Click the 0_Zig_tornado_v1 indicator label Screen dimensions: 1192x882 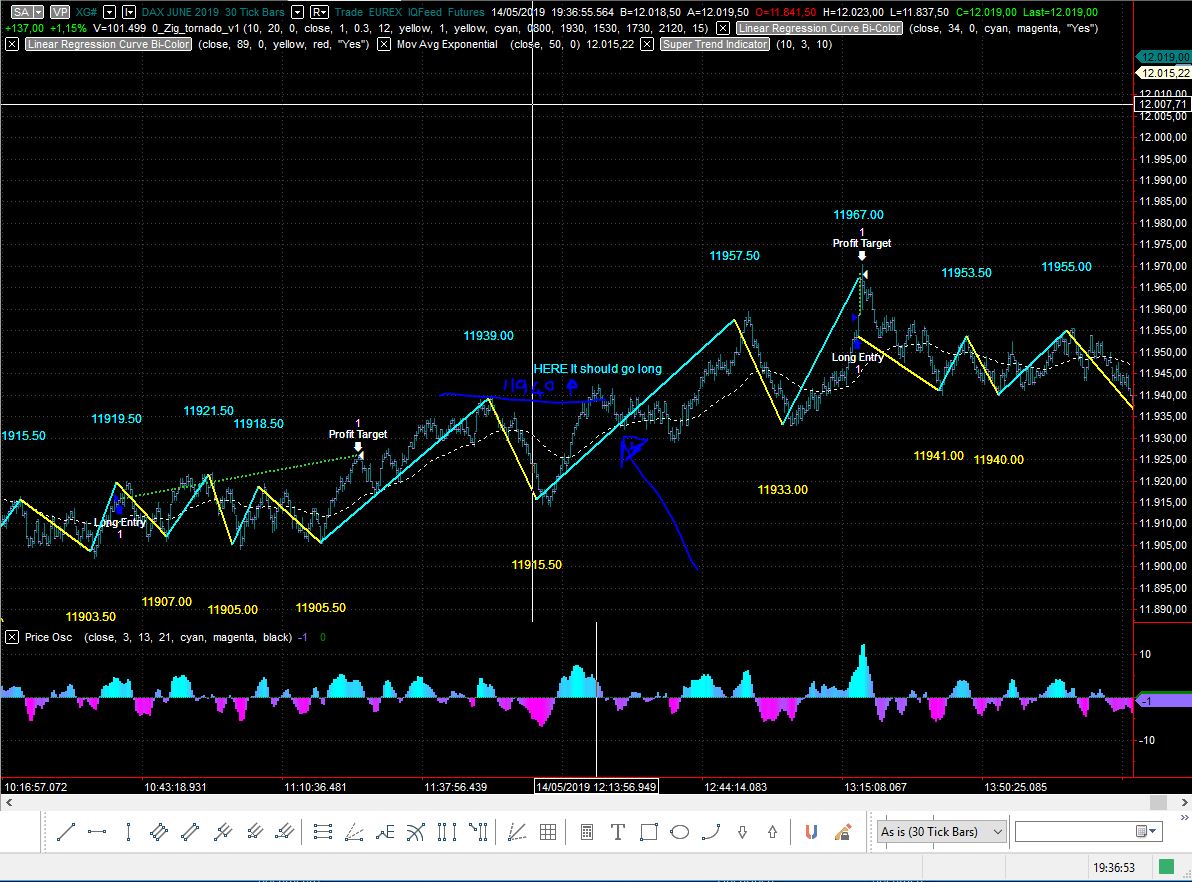pos(195,28)
